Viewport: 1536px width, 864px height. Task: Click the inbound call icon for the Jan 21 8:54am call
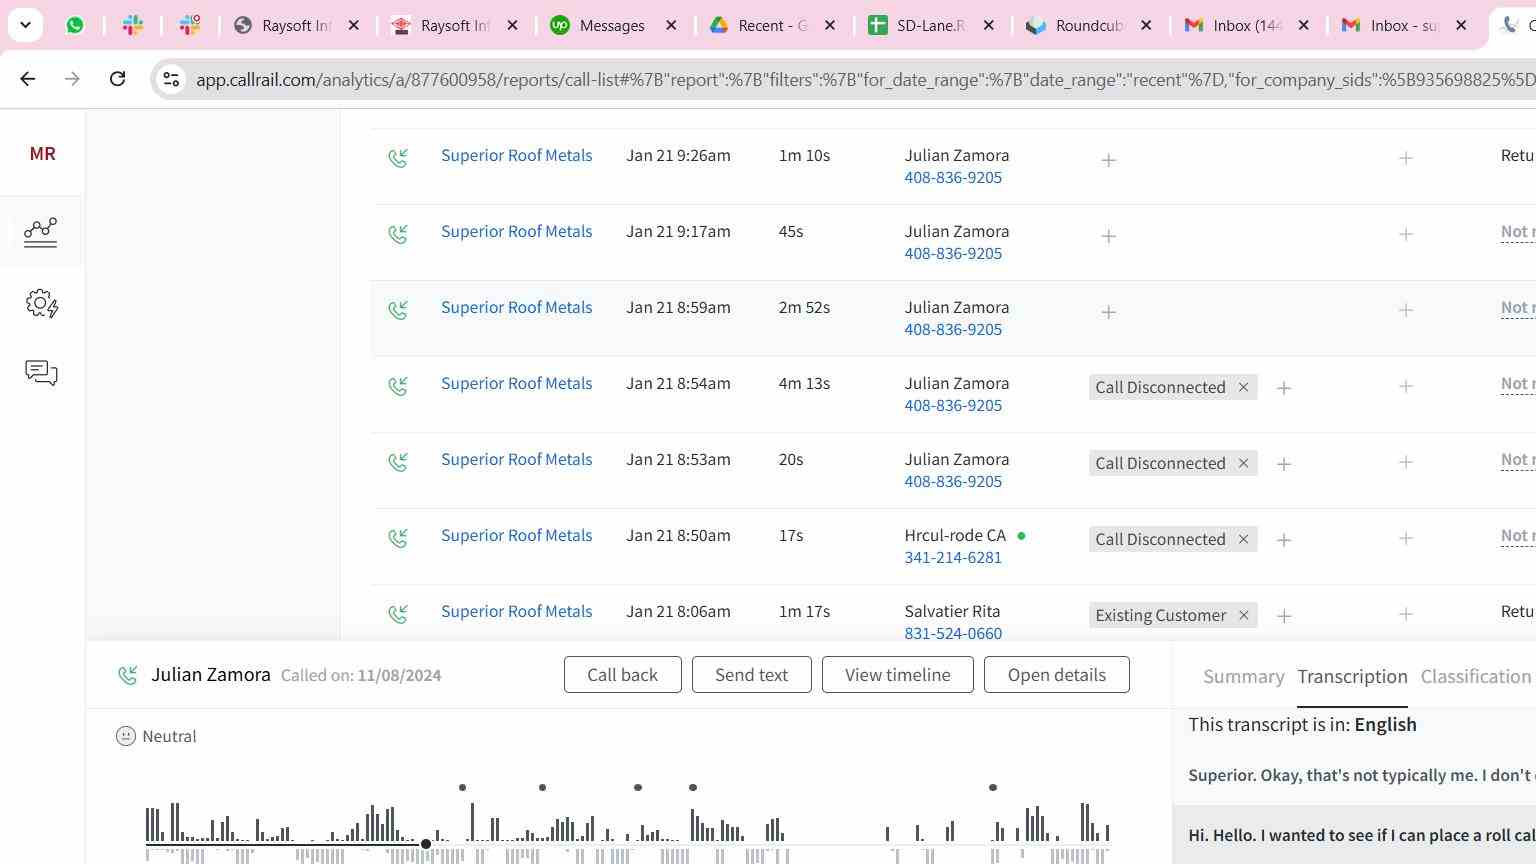click(398, 386)
